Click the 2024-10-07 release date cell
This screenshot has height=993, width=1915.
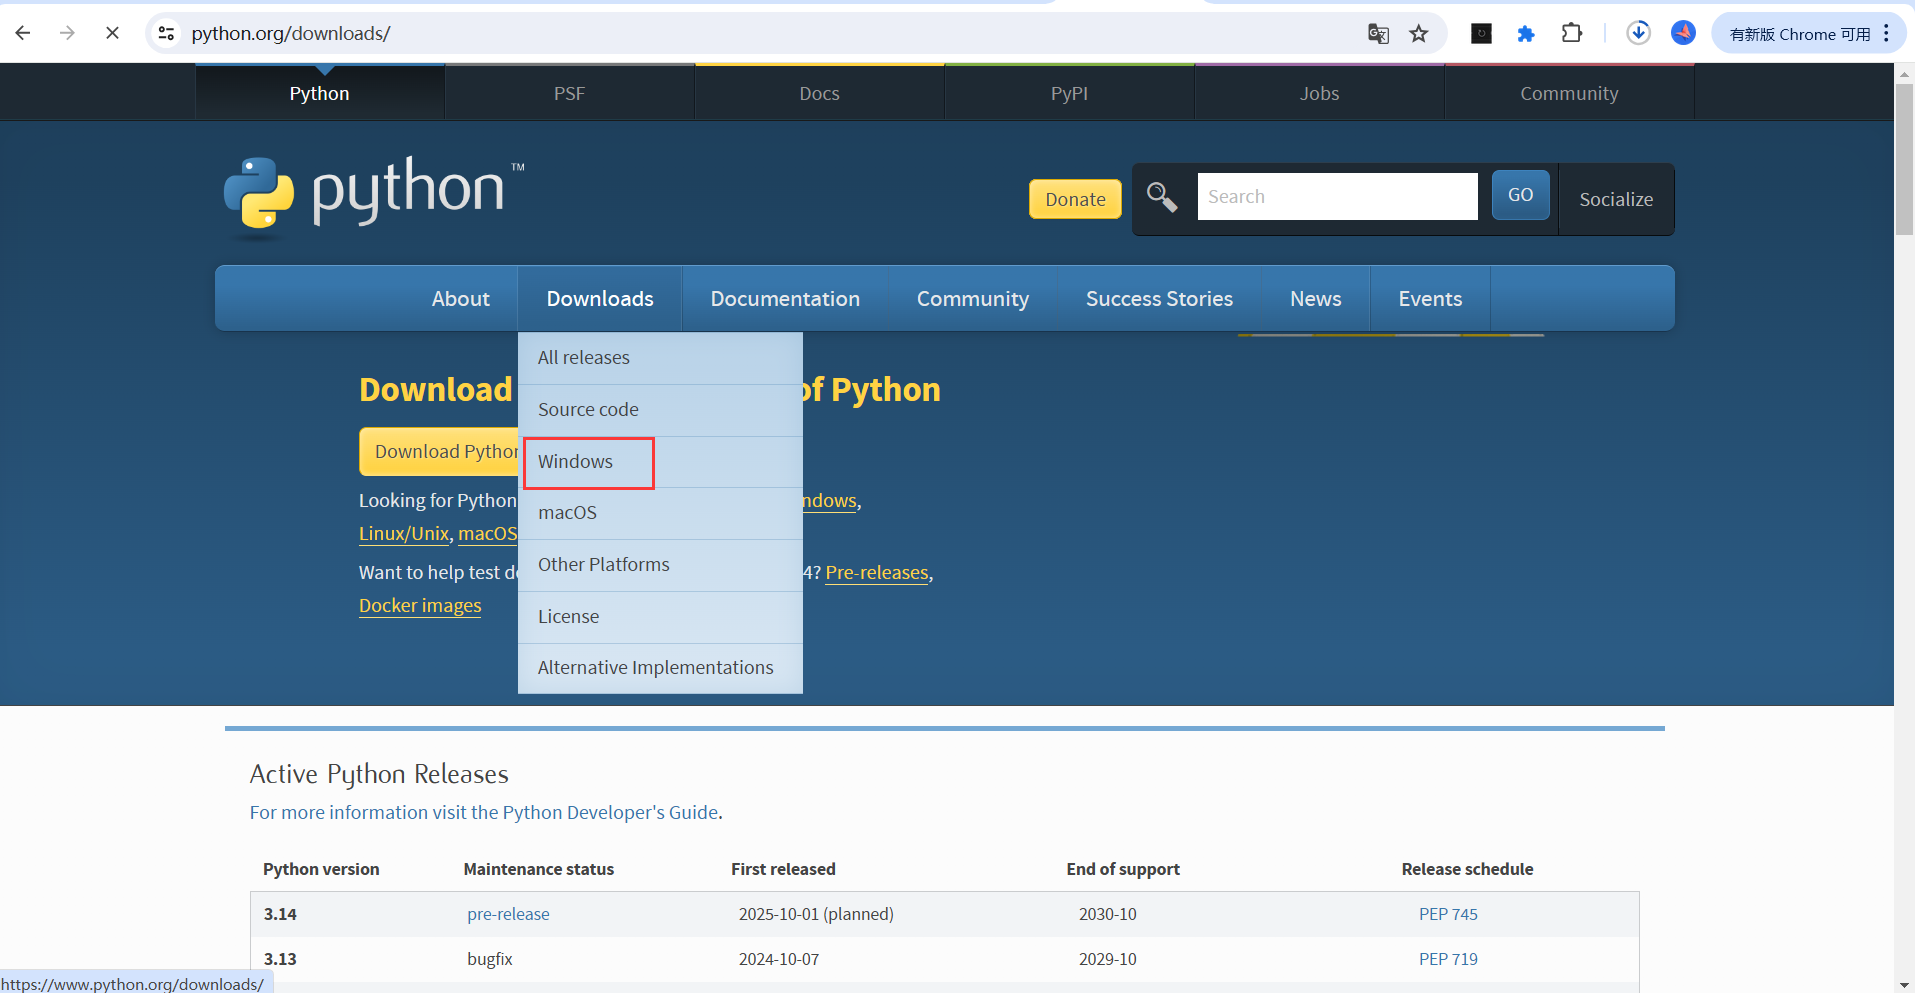pos(778,959)
